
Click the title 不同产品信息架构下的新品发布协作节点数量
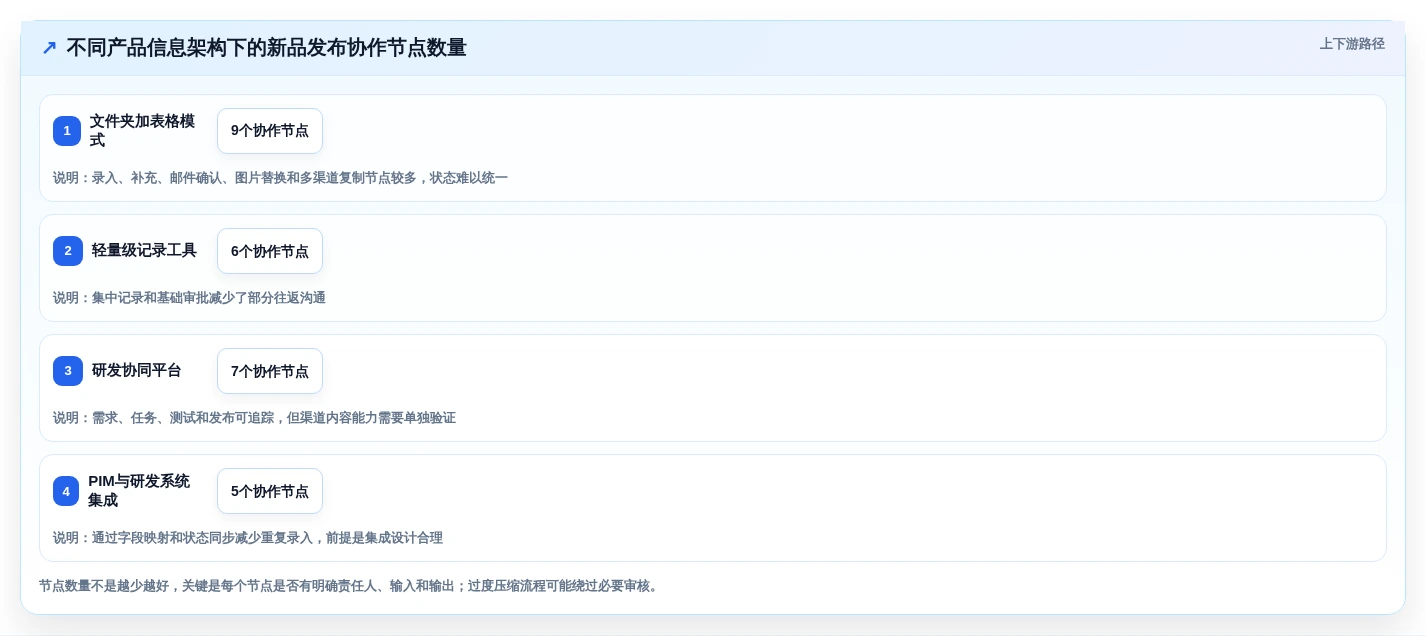click(x=266, y=48)
